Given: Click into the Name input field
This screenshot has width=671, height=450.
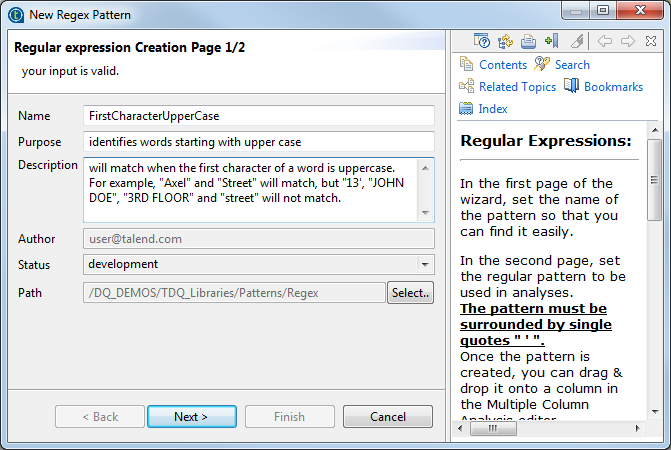Looking at the screenshot, I should pos(258,116).
